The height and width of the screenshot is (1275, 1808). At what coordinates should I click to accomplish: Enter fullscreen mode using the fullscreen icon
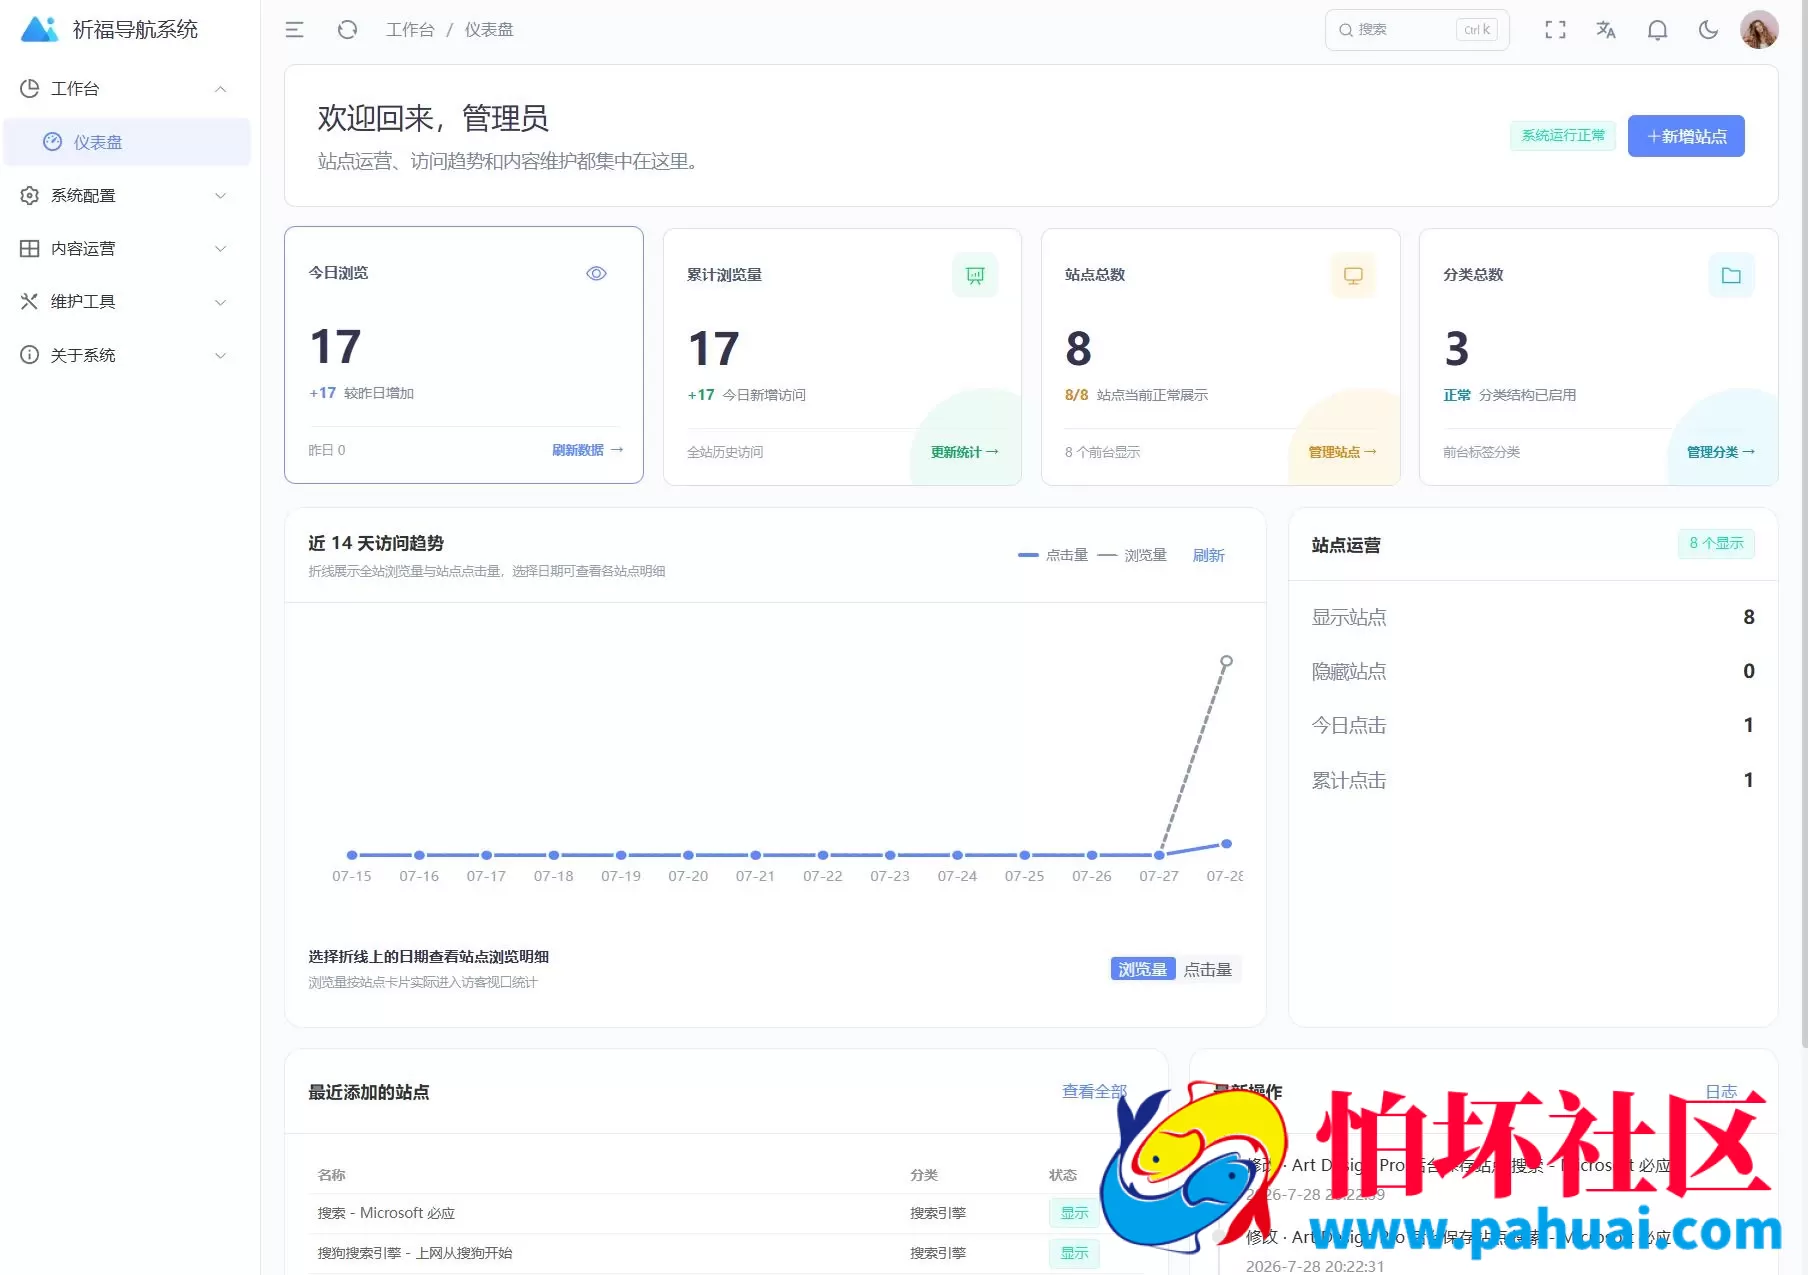click(1555, 30)
